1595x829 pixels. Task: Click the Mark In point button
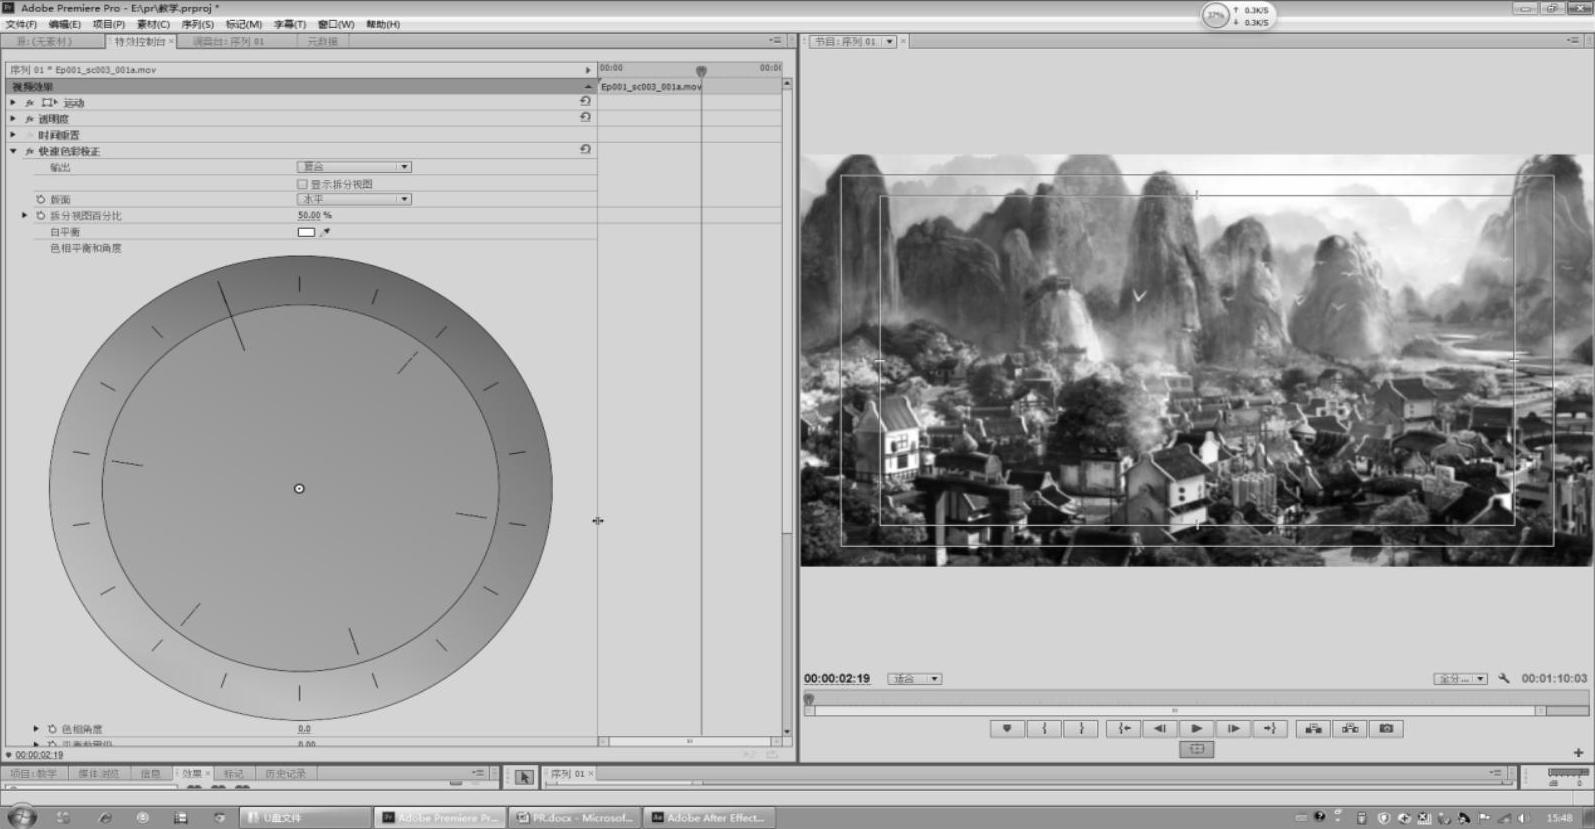click(1044, 729)
